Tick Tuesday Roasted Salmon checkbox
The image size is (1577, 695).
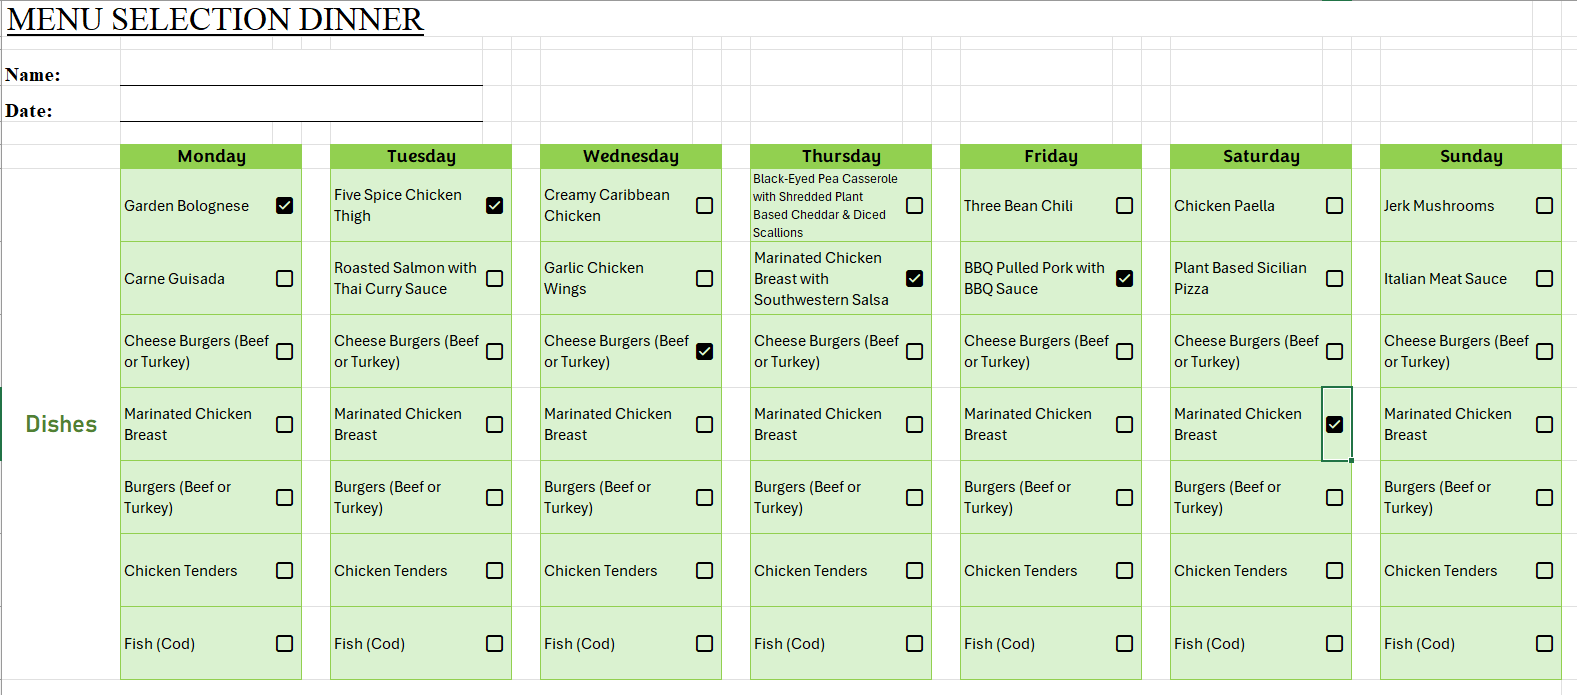click(x=495, y=278)
